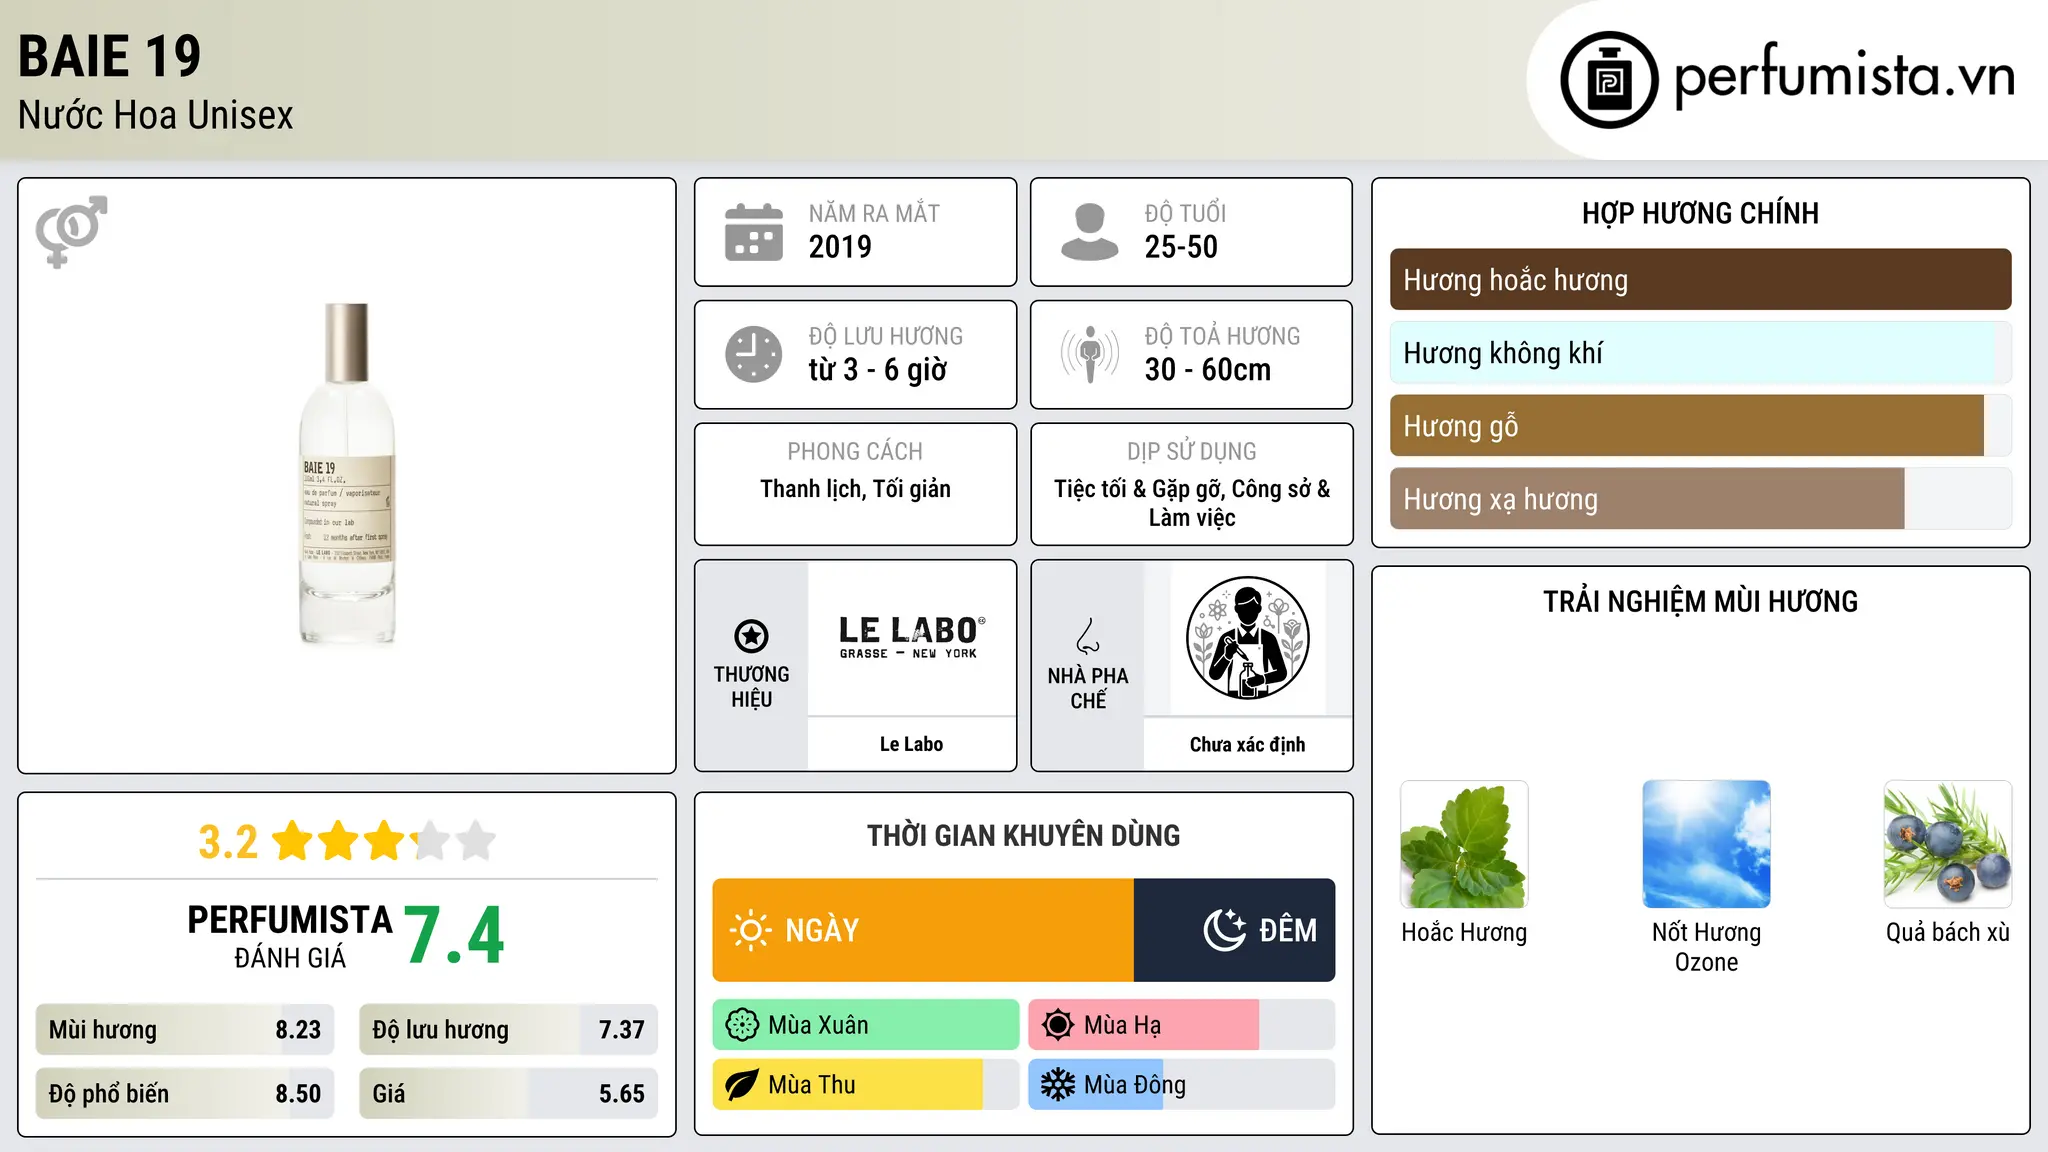Click the Hoắc Hương note caption
The image size is (2048, 1152).
click(1464, 933)
